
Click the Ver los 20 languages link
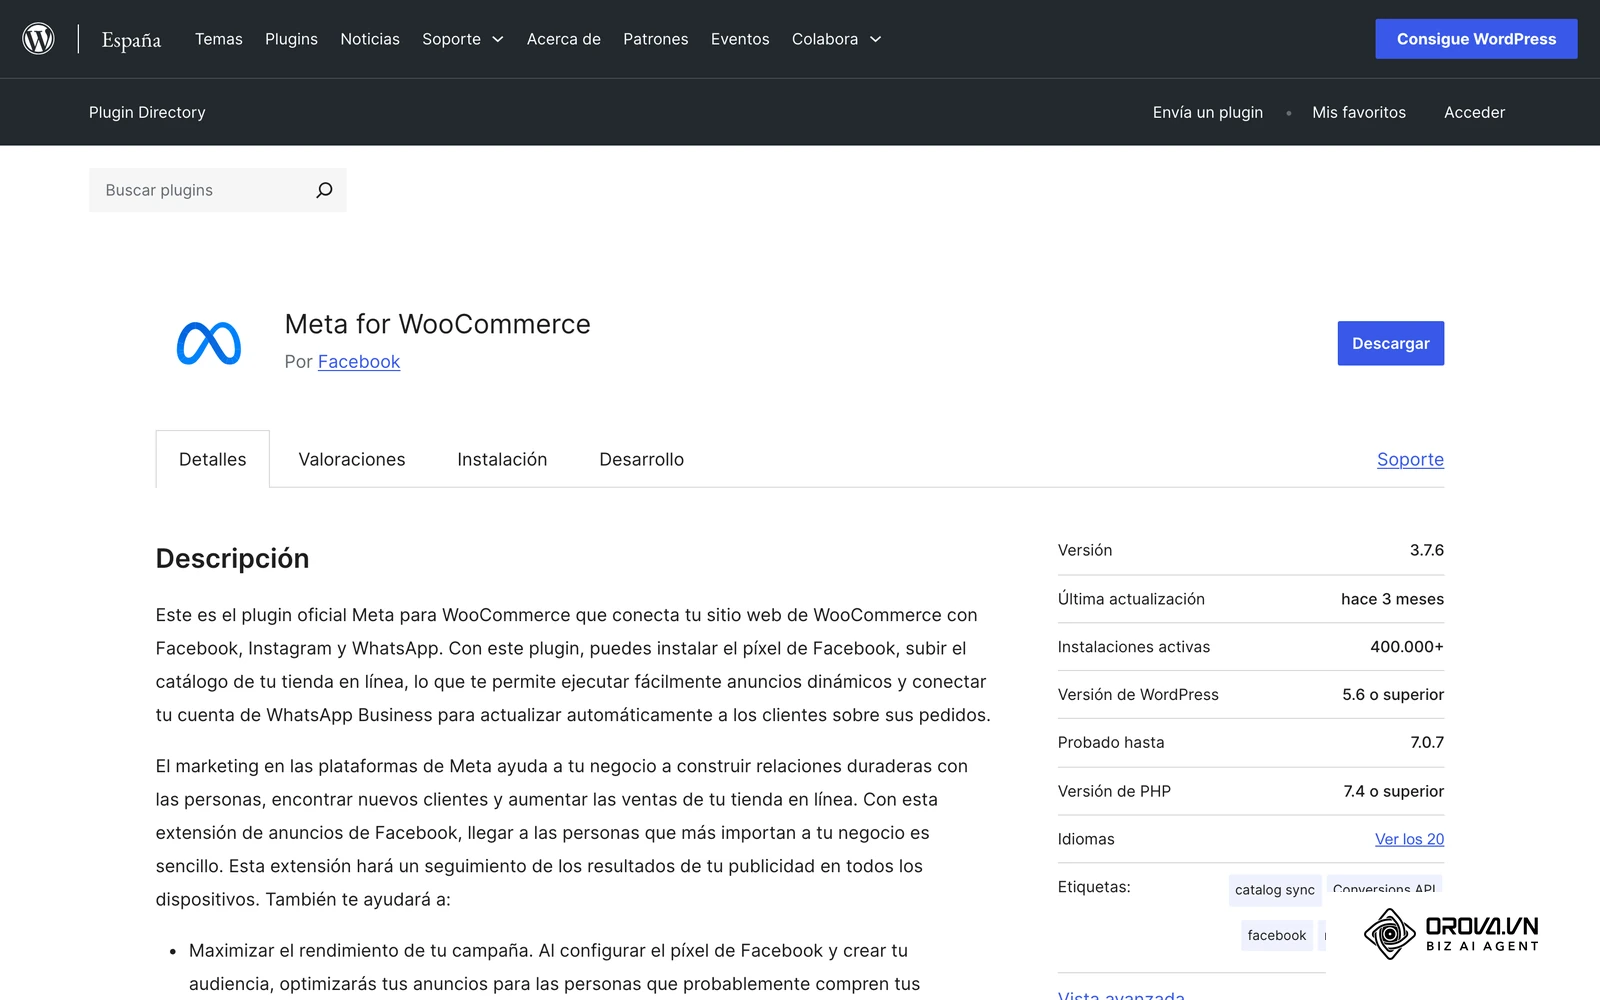click(x=1409, y=839)
